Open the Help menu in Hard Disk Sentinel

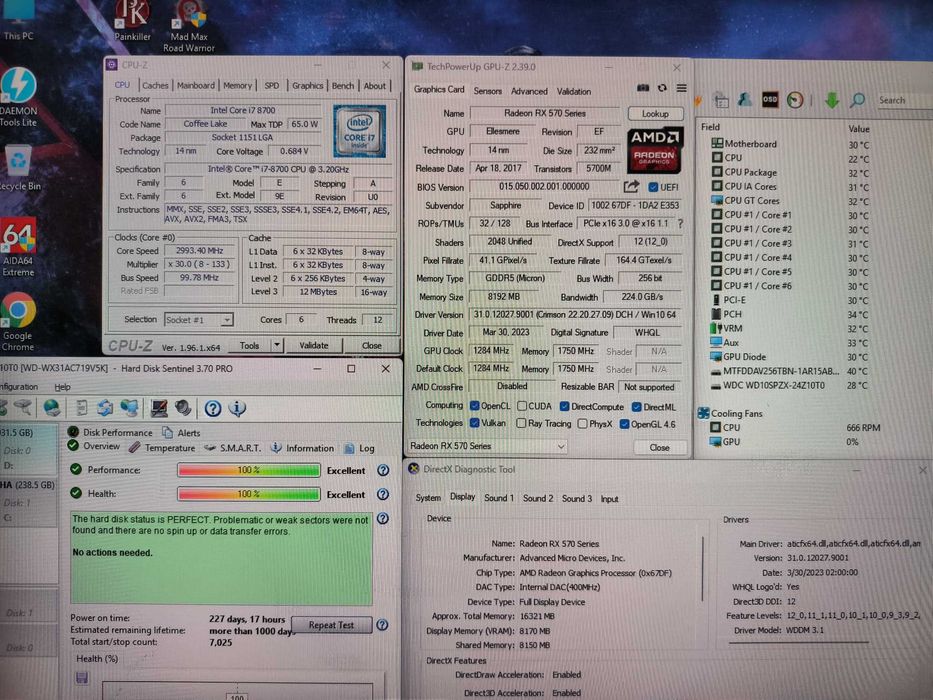coord(62,387)
